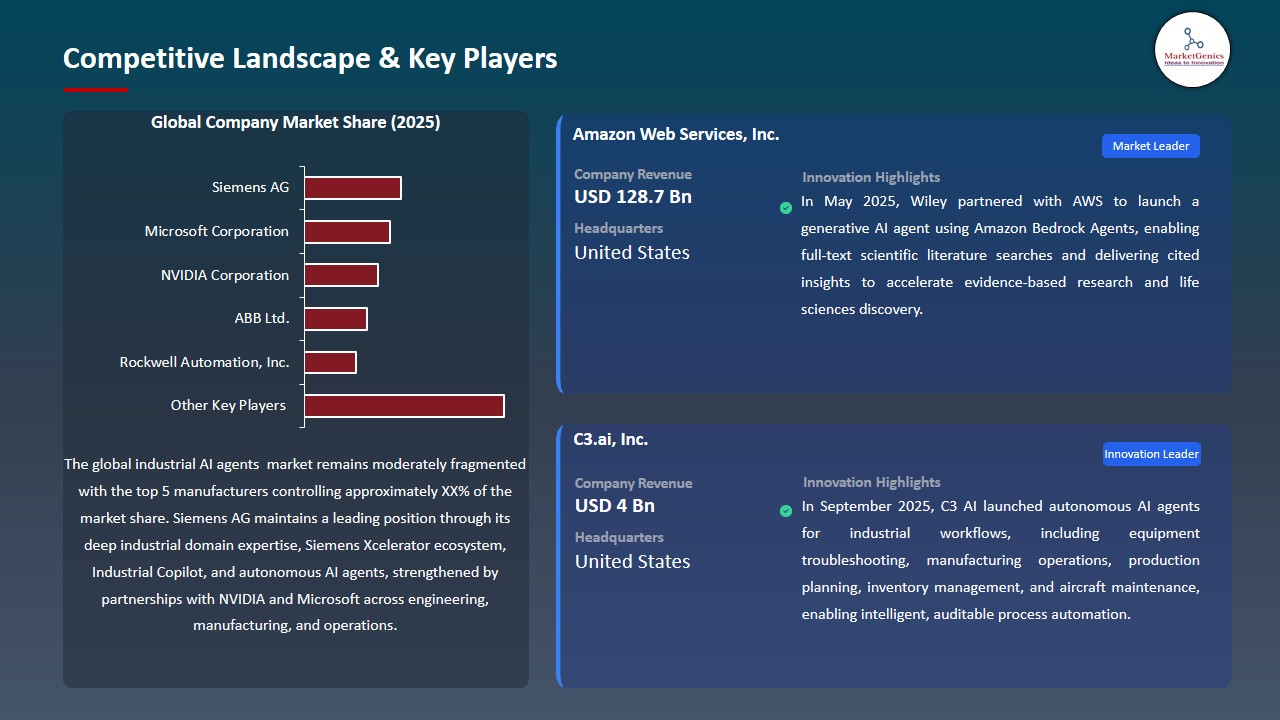Click Headquarters label in AWS card
Screen dimensions: 1280x720
coord(619,228)
